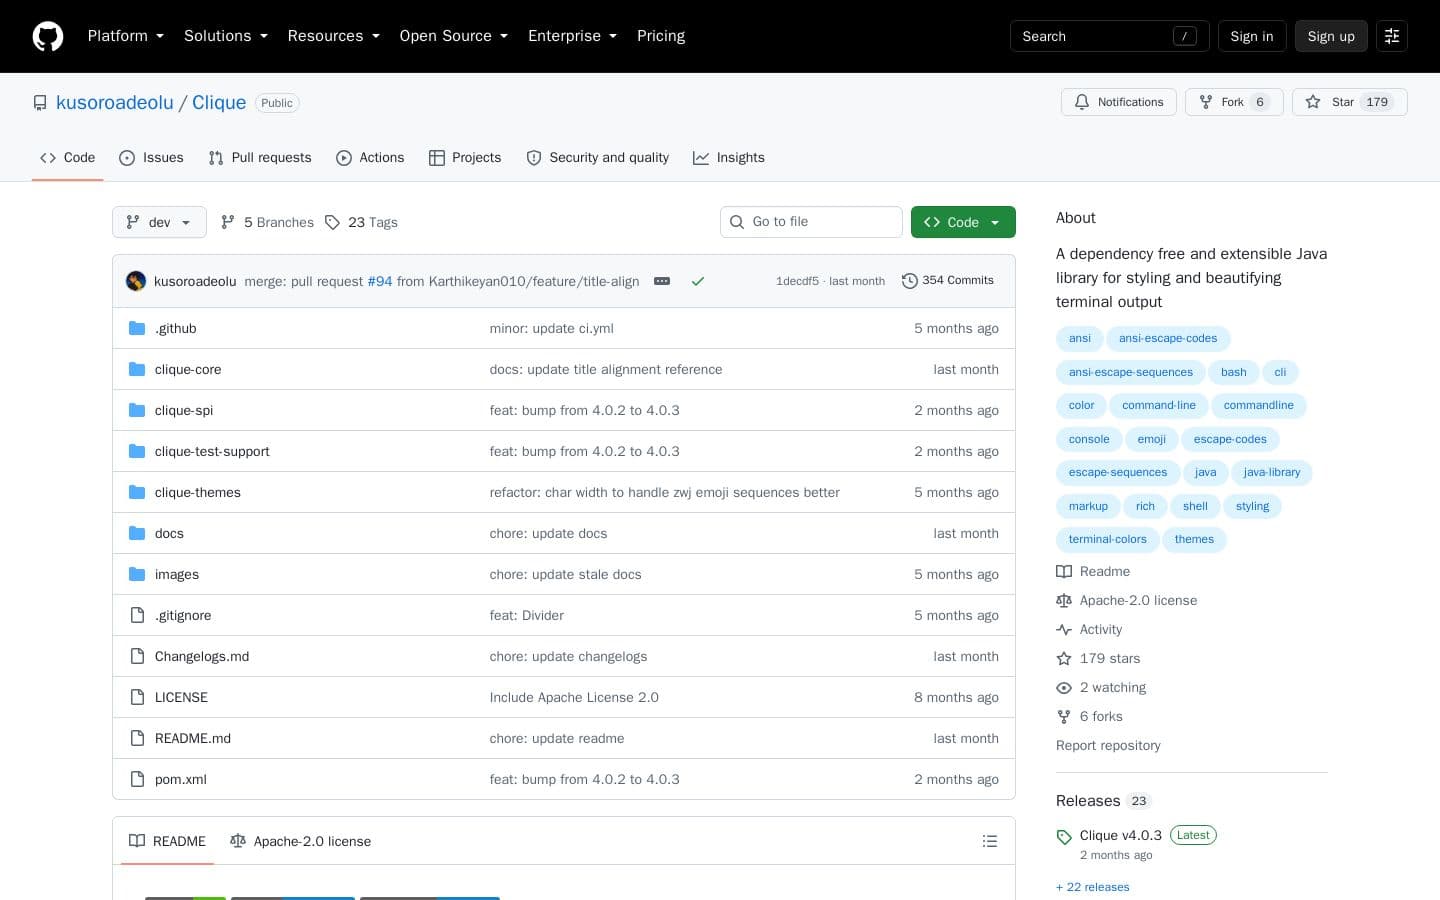Star the Clique repository
Viewport: 1440px width, 900px height.
[x=1349, y=102]
